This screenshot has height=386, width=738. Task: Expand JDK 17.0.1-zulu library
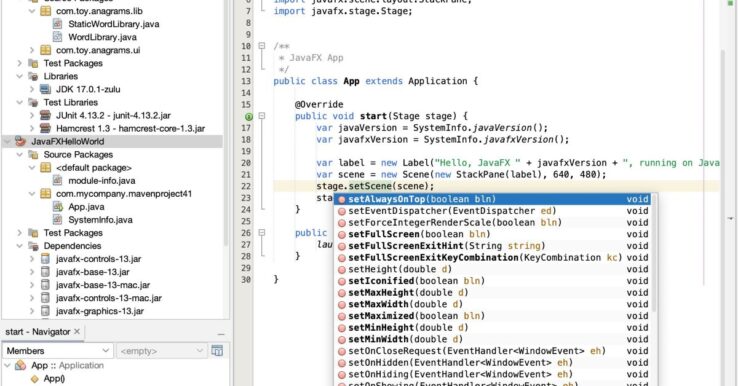click(x=32, y=89)
